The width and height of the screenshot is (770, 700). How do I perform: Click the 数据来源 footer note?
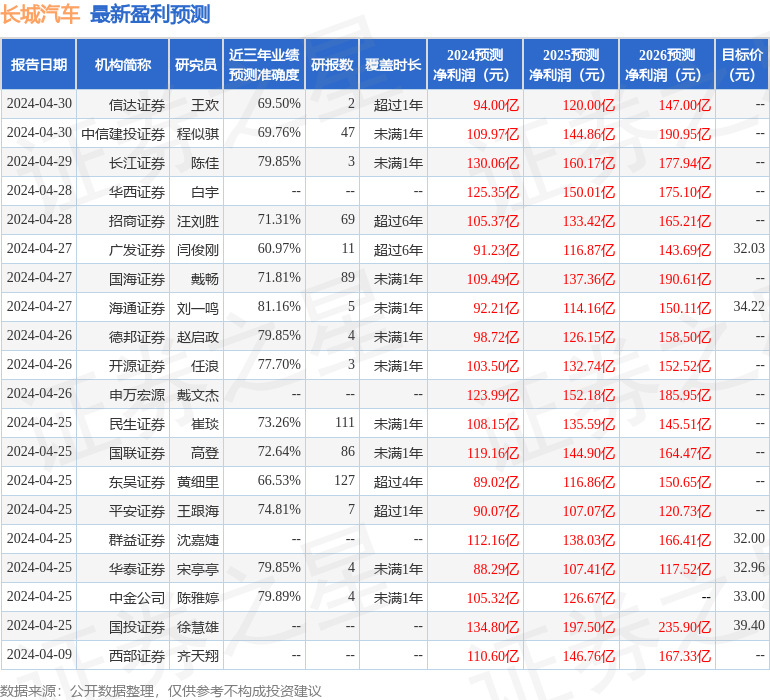(161, 691)
